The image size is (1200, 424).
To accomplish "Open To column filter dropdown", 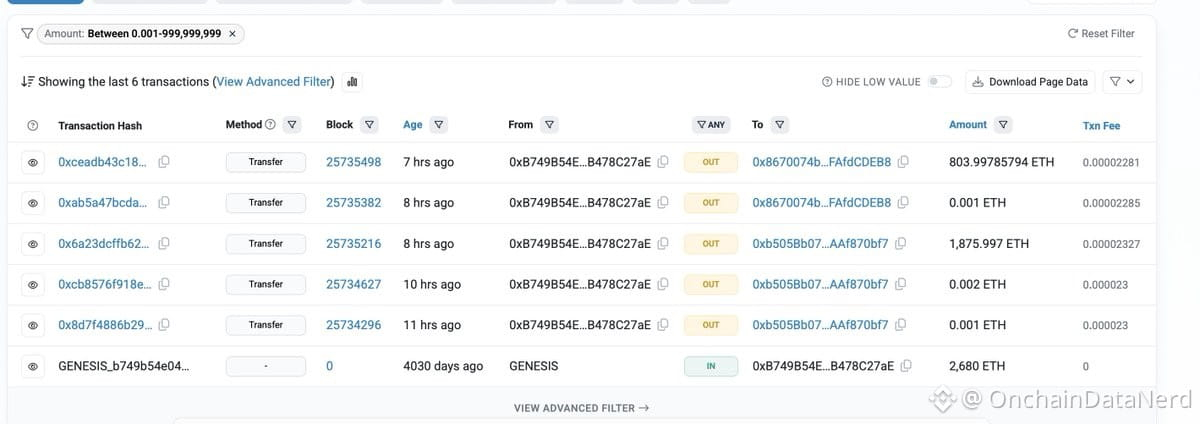I will click(779, 125).
